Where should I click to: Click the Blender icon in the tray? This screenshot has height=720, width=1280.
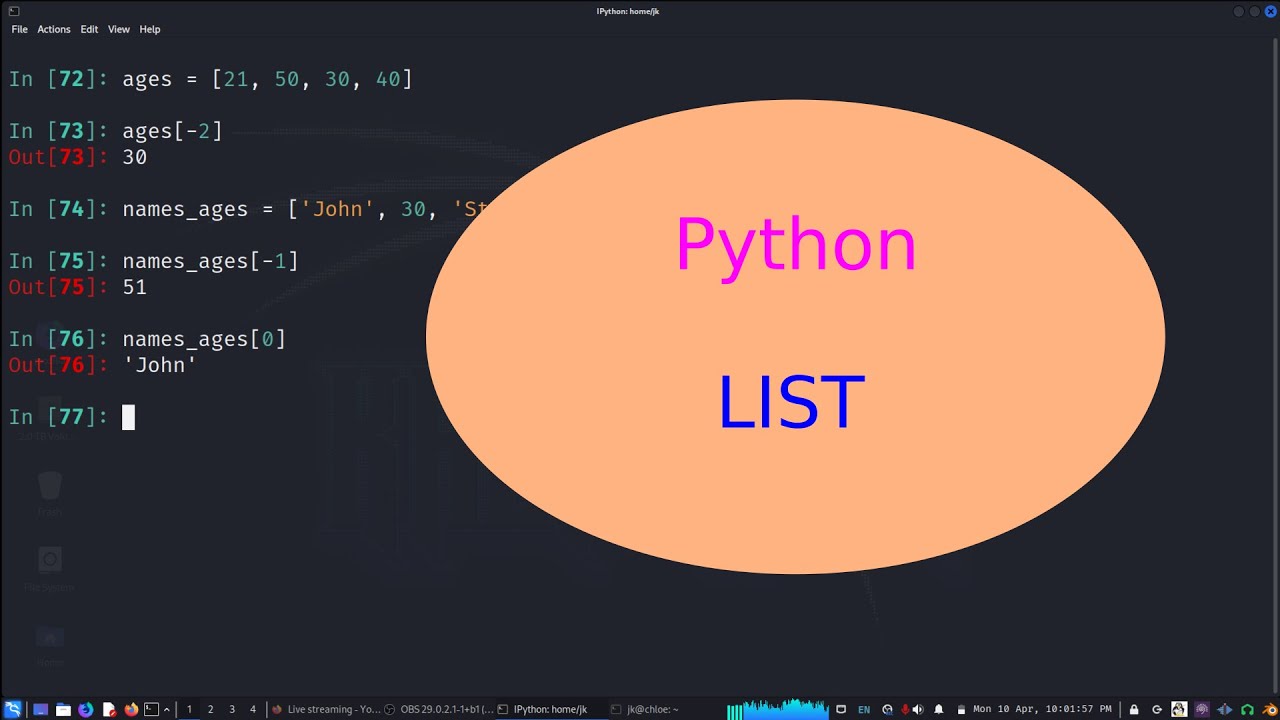click(1269, 709)
